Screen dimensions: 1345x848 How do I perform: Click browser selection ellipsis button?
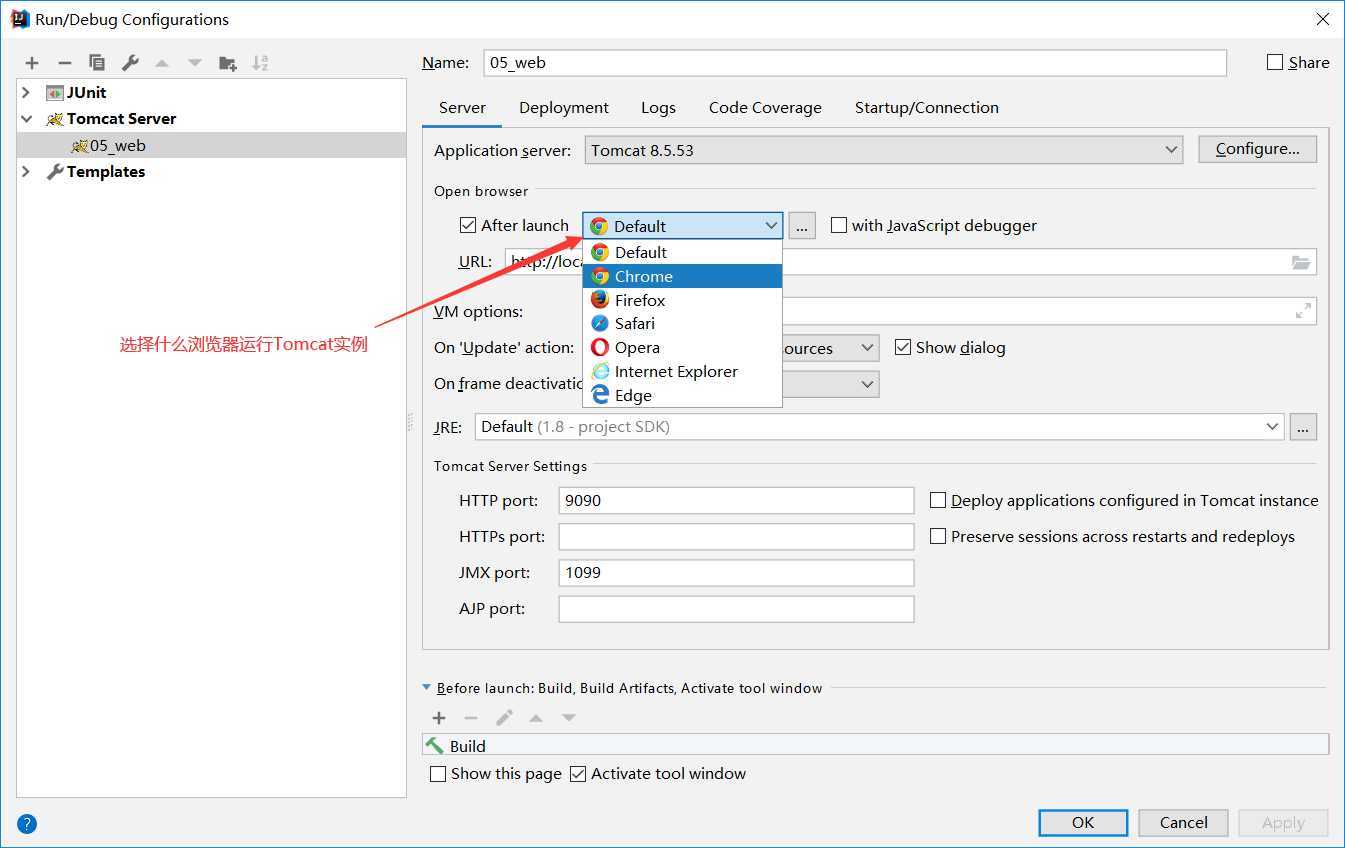click(x=802, y=226)
